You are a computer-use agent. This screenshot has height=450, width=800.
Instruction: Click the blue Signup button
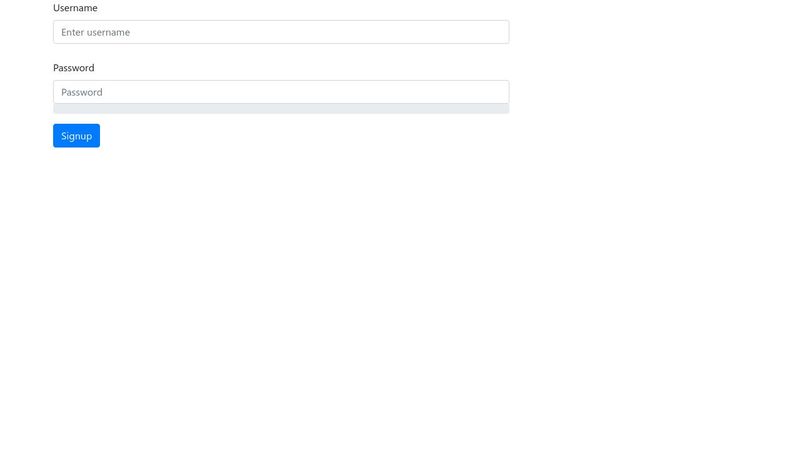(77, 136)
